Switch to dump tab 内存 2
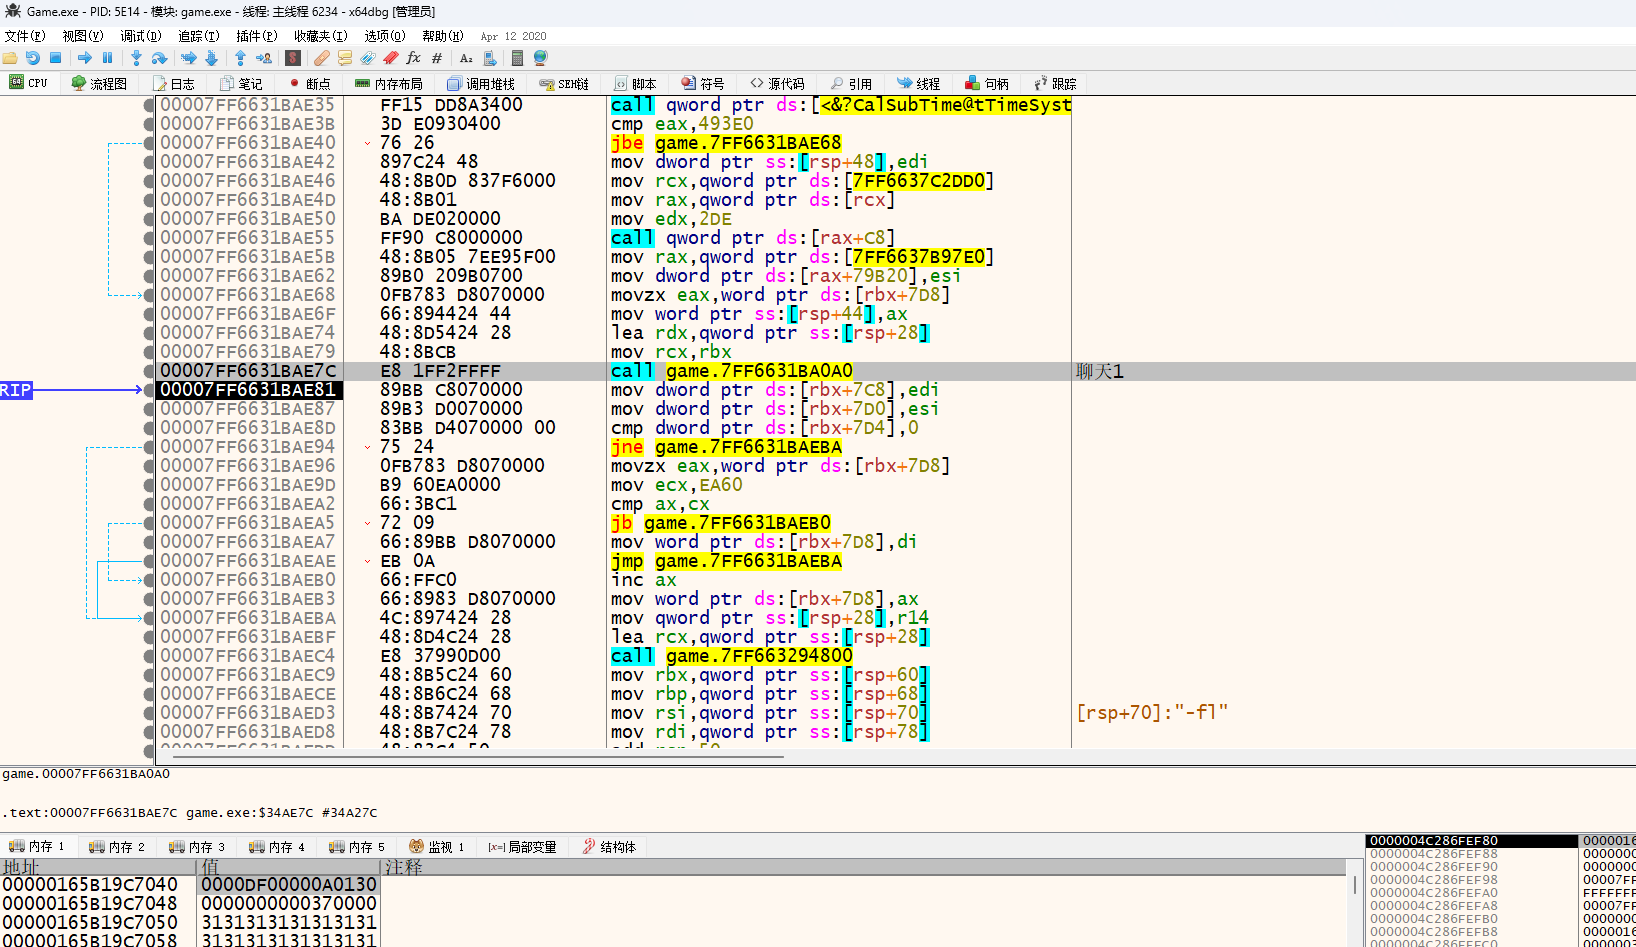 pyautogui.click(x=117, y=847)
